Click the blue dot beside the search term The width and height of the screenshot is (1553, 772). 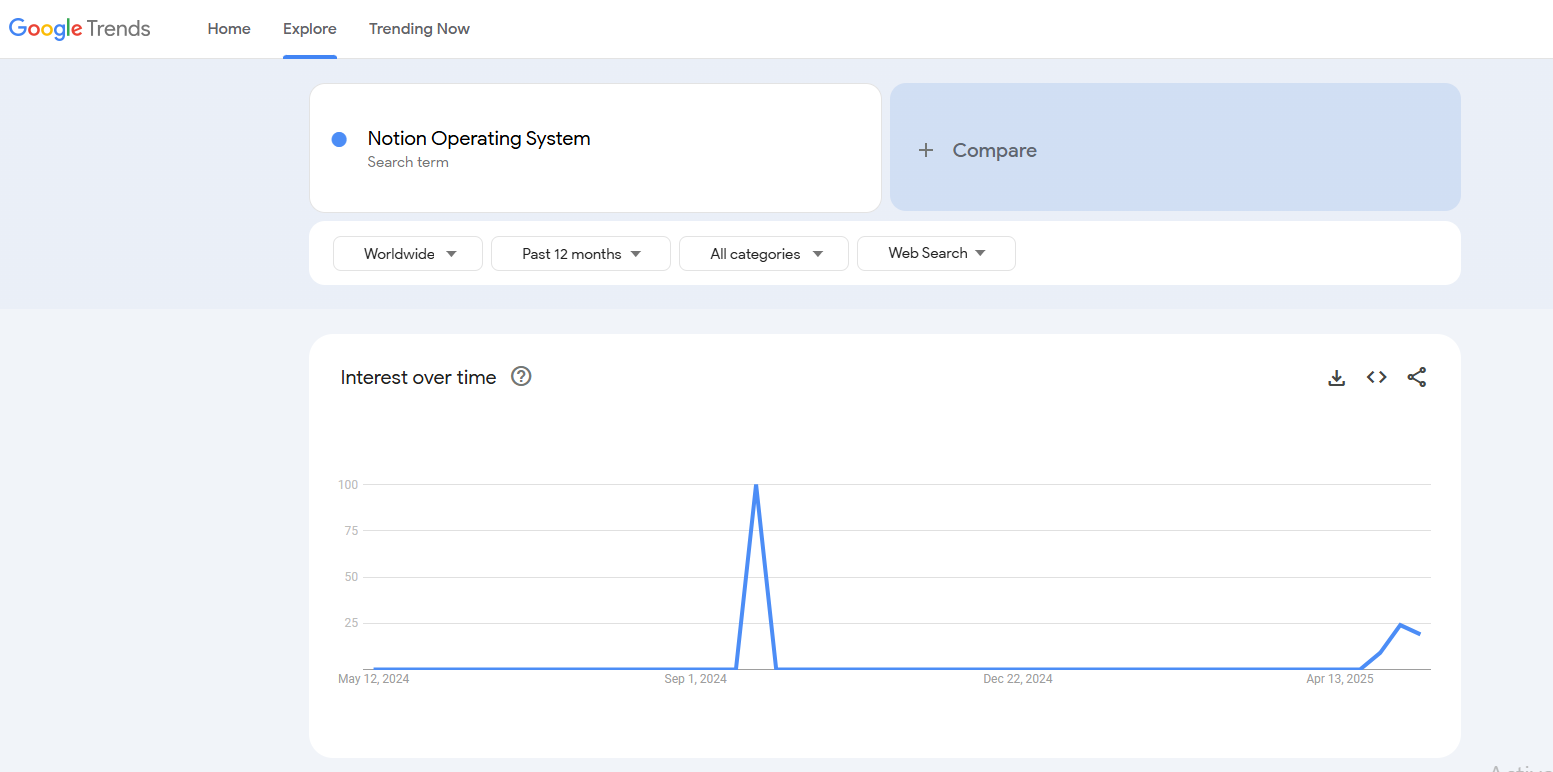[x=339, y=139]
